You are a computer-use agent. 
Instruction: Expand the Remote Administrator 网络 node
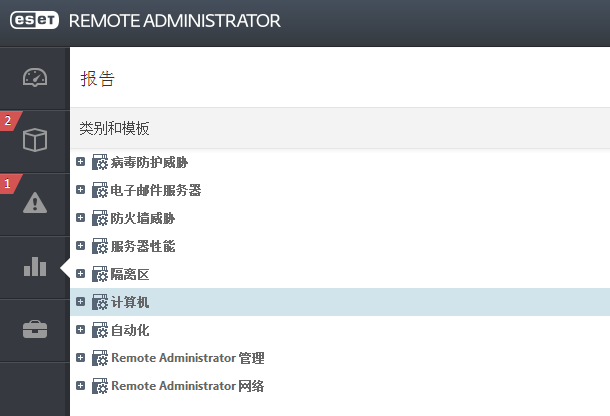(x=81, y=386)
